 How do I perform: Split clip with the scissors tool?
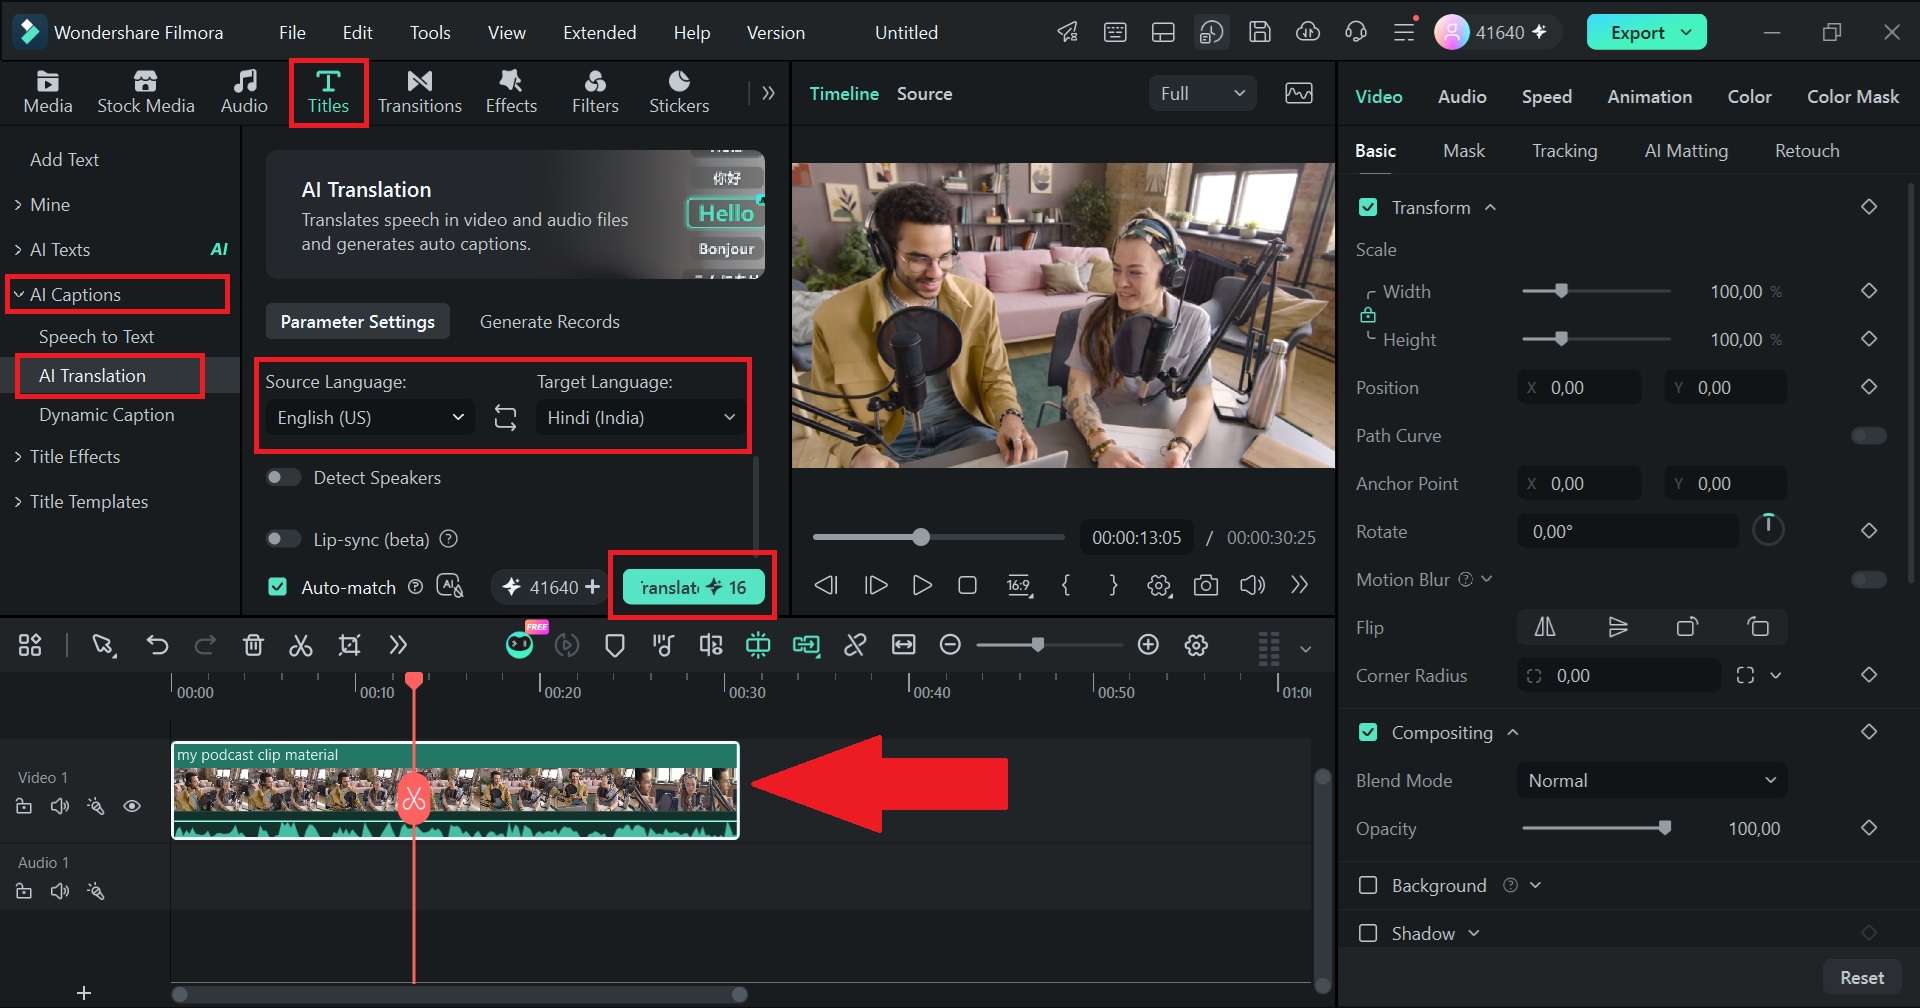coord(301,645)
